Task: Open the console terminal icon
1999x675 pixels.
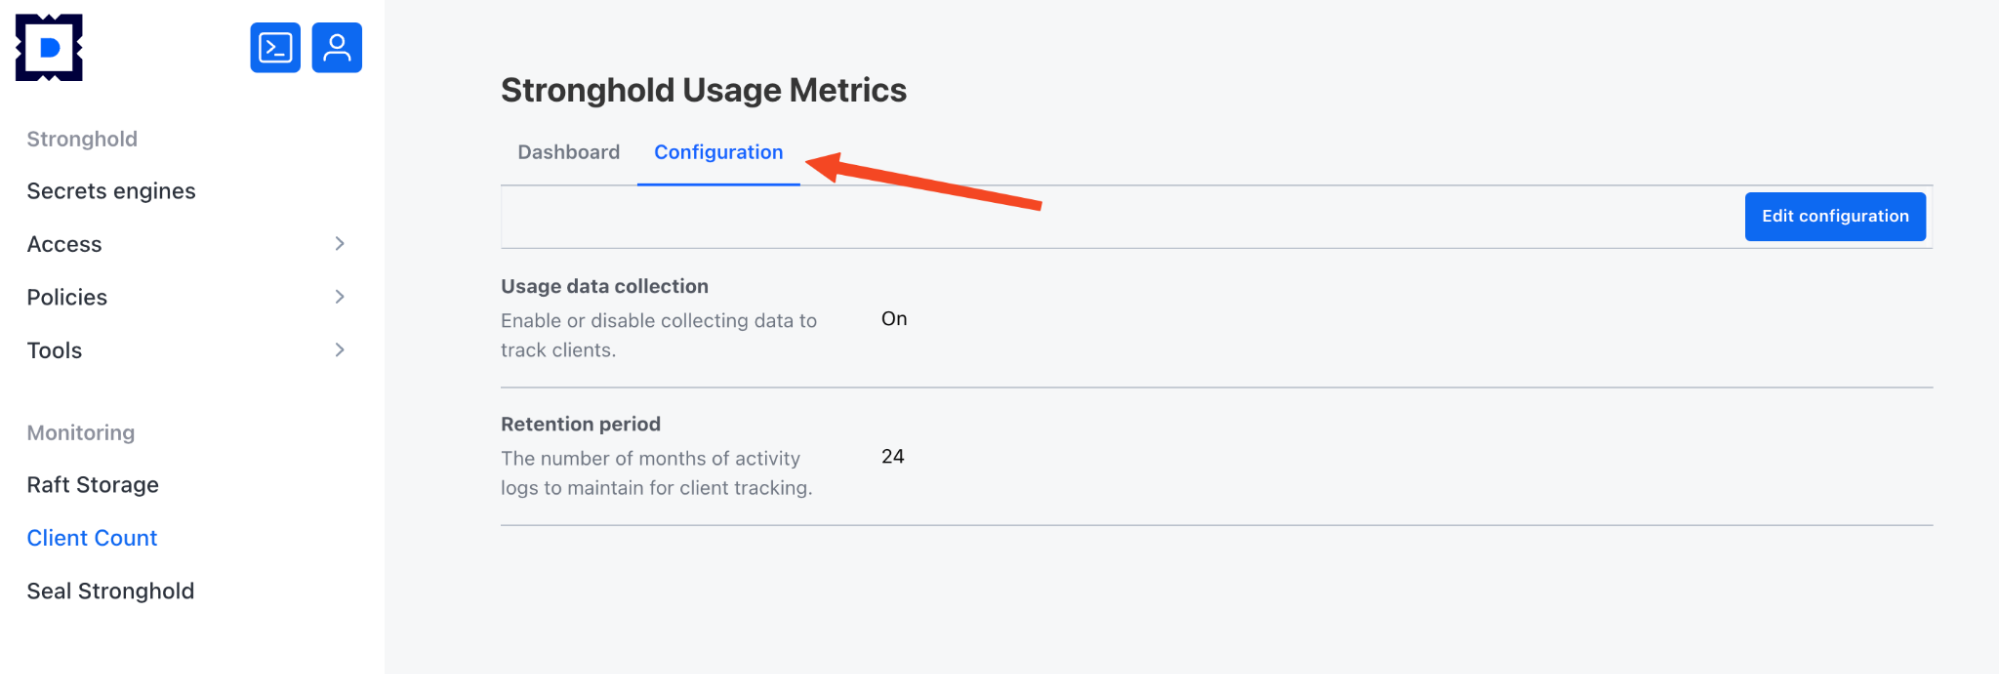Action: pyautogui.click(x=275, y=48)
